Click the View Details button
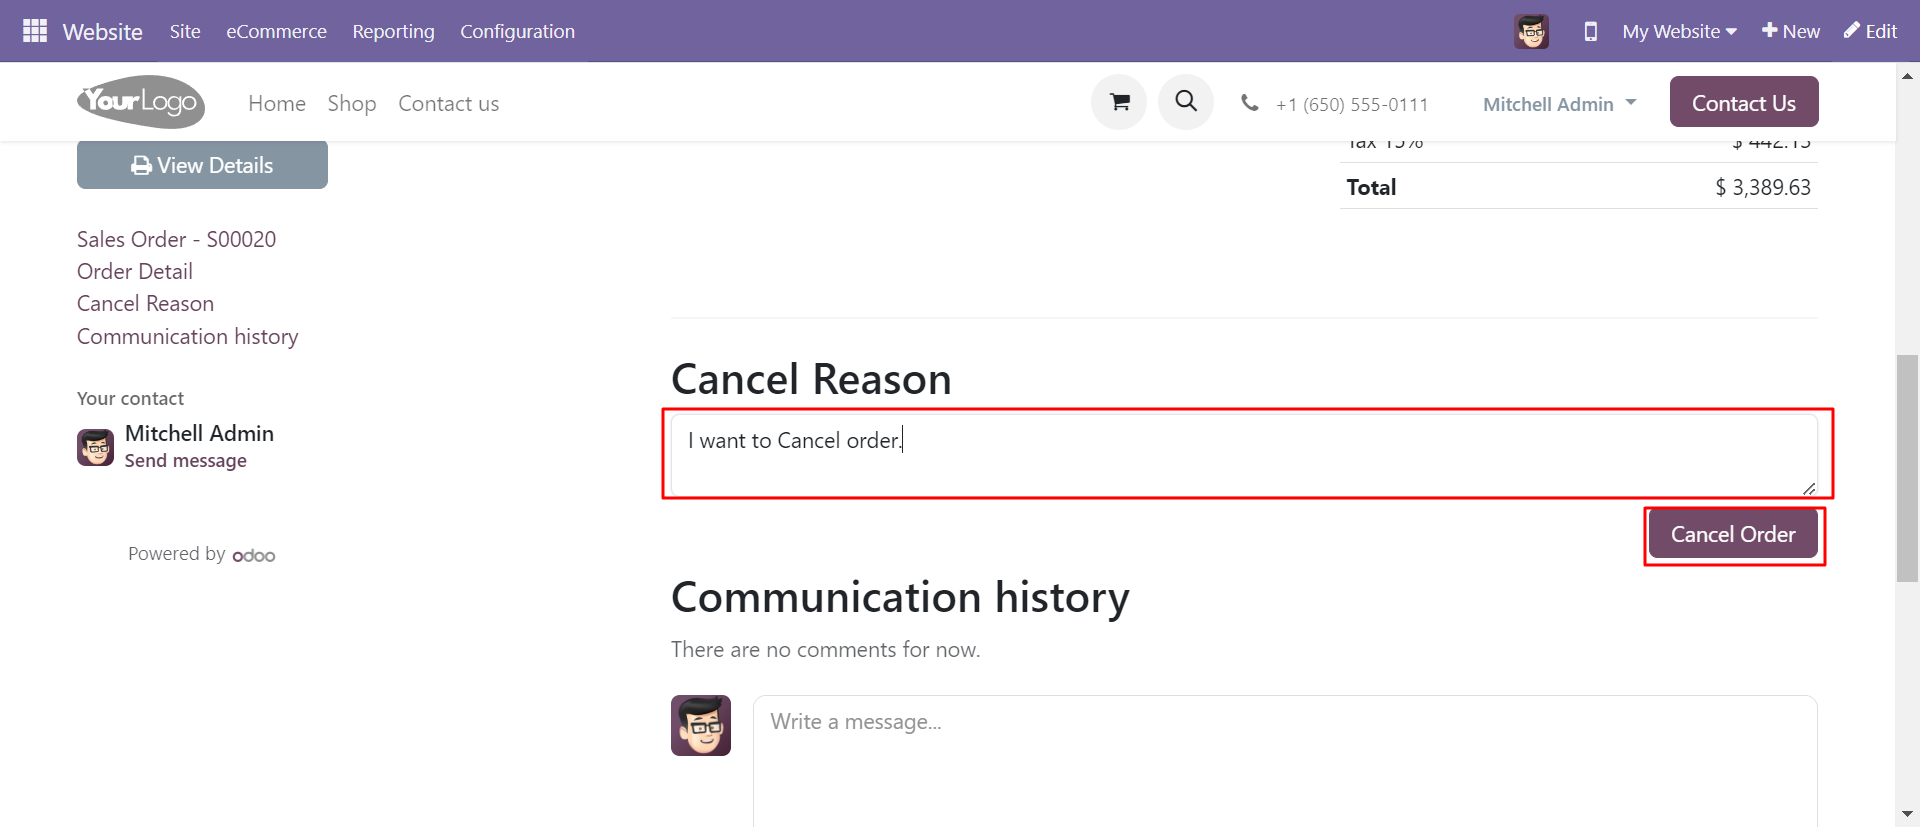 (202, 165)
